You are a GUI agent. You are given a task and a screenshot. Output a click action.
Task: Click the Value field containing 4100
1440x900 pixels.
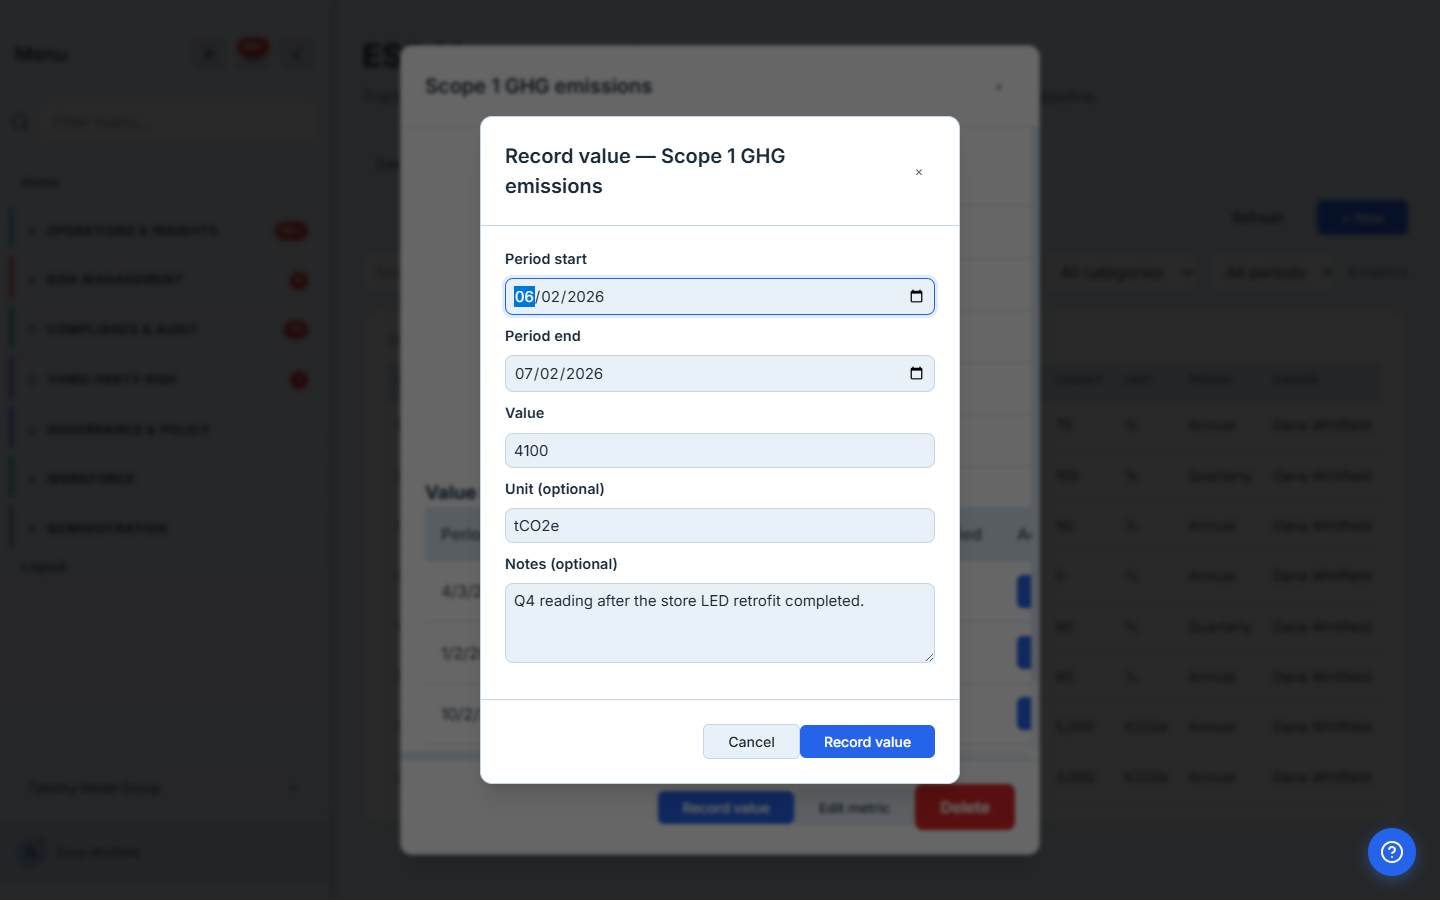[720, 450]
